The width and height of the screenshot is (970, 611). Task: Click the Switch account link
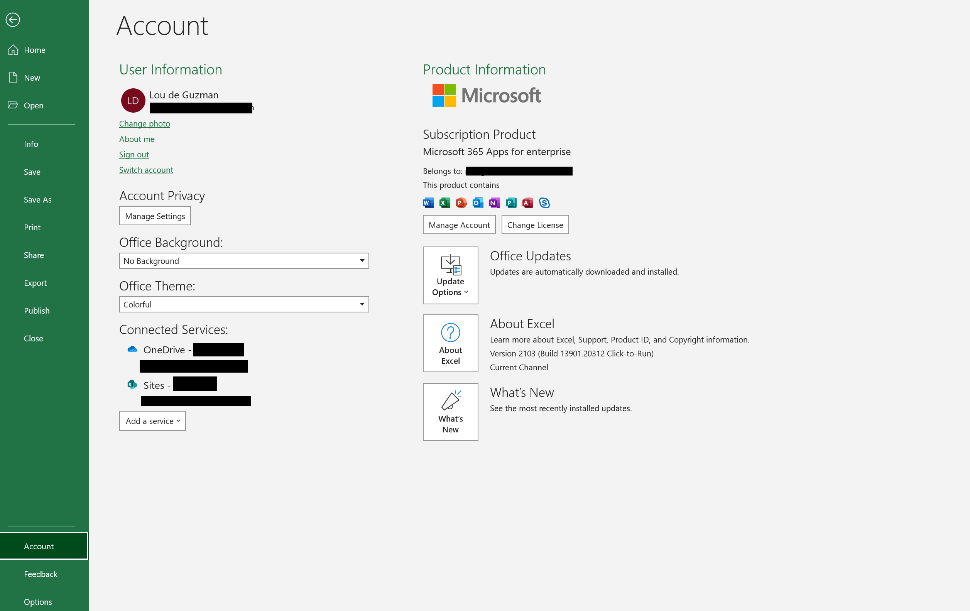(x=146, y=170)
